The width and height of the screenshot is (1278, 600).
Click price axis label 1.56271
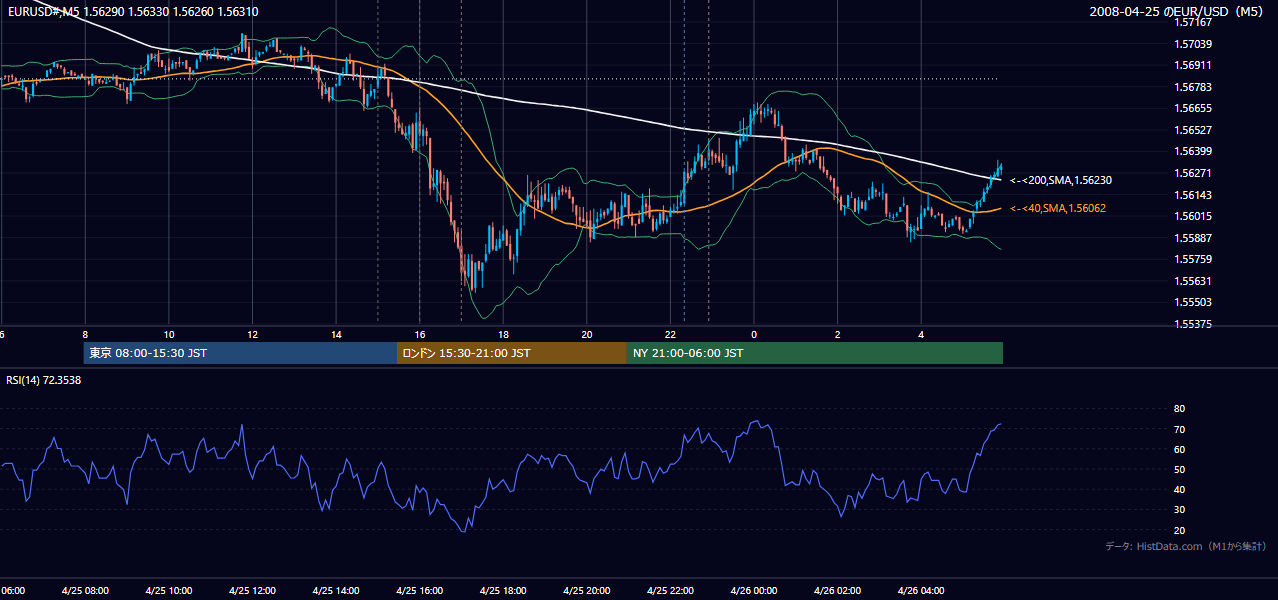click(1193, 173)
